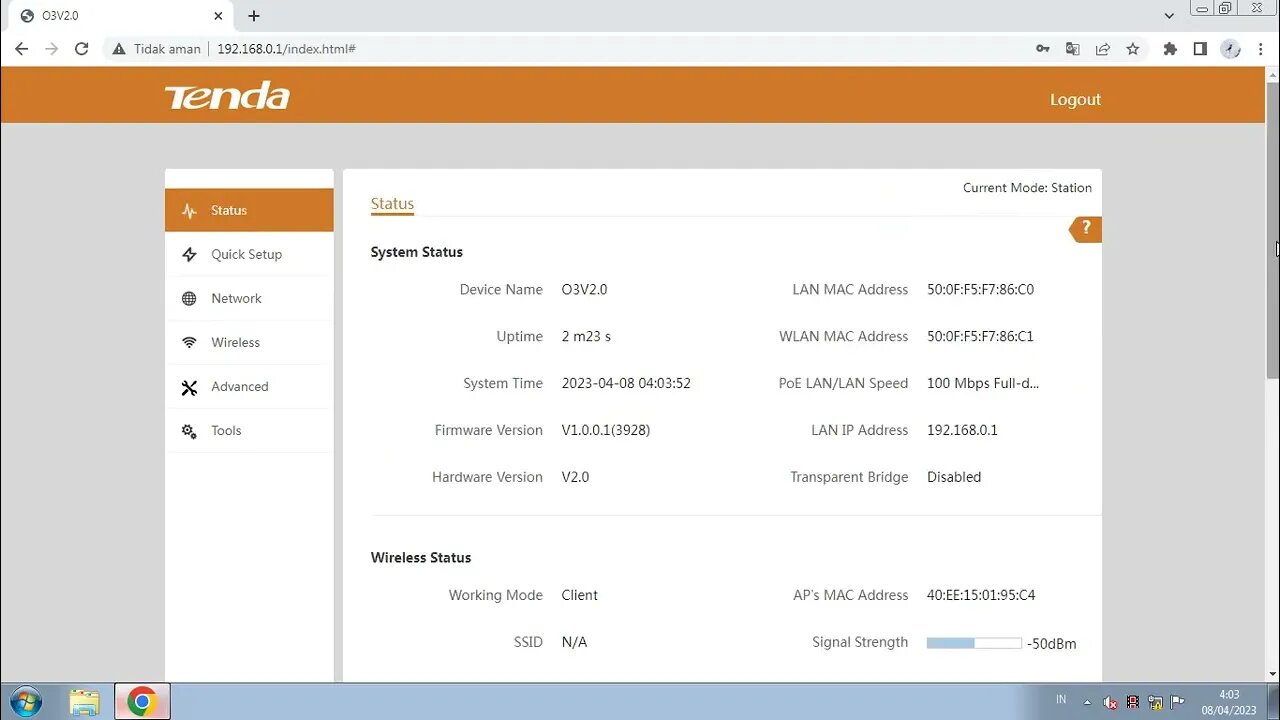Click the Firmware Version value V1.0.0.1(3928)

tap(606, 430)
